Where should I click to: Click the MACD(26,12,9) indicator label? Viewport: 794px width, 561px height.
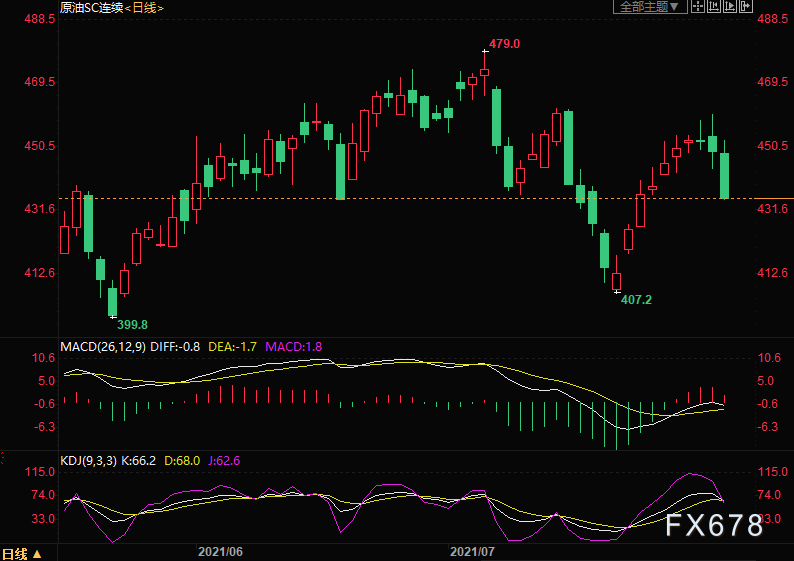(103, 347)
